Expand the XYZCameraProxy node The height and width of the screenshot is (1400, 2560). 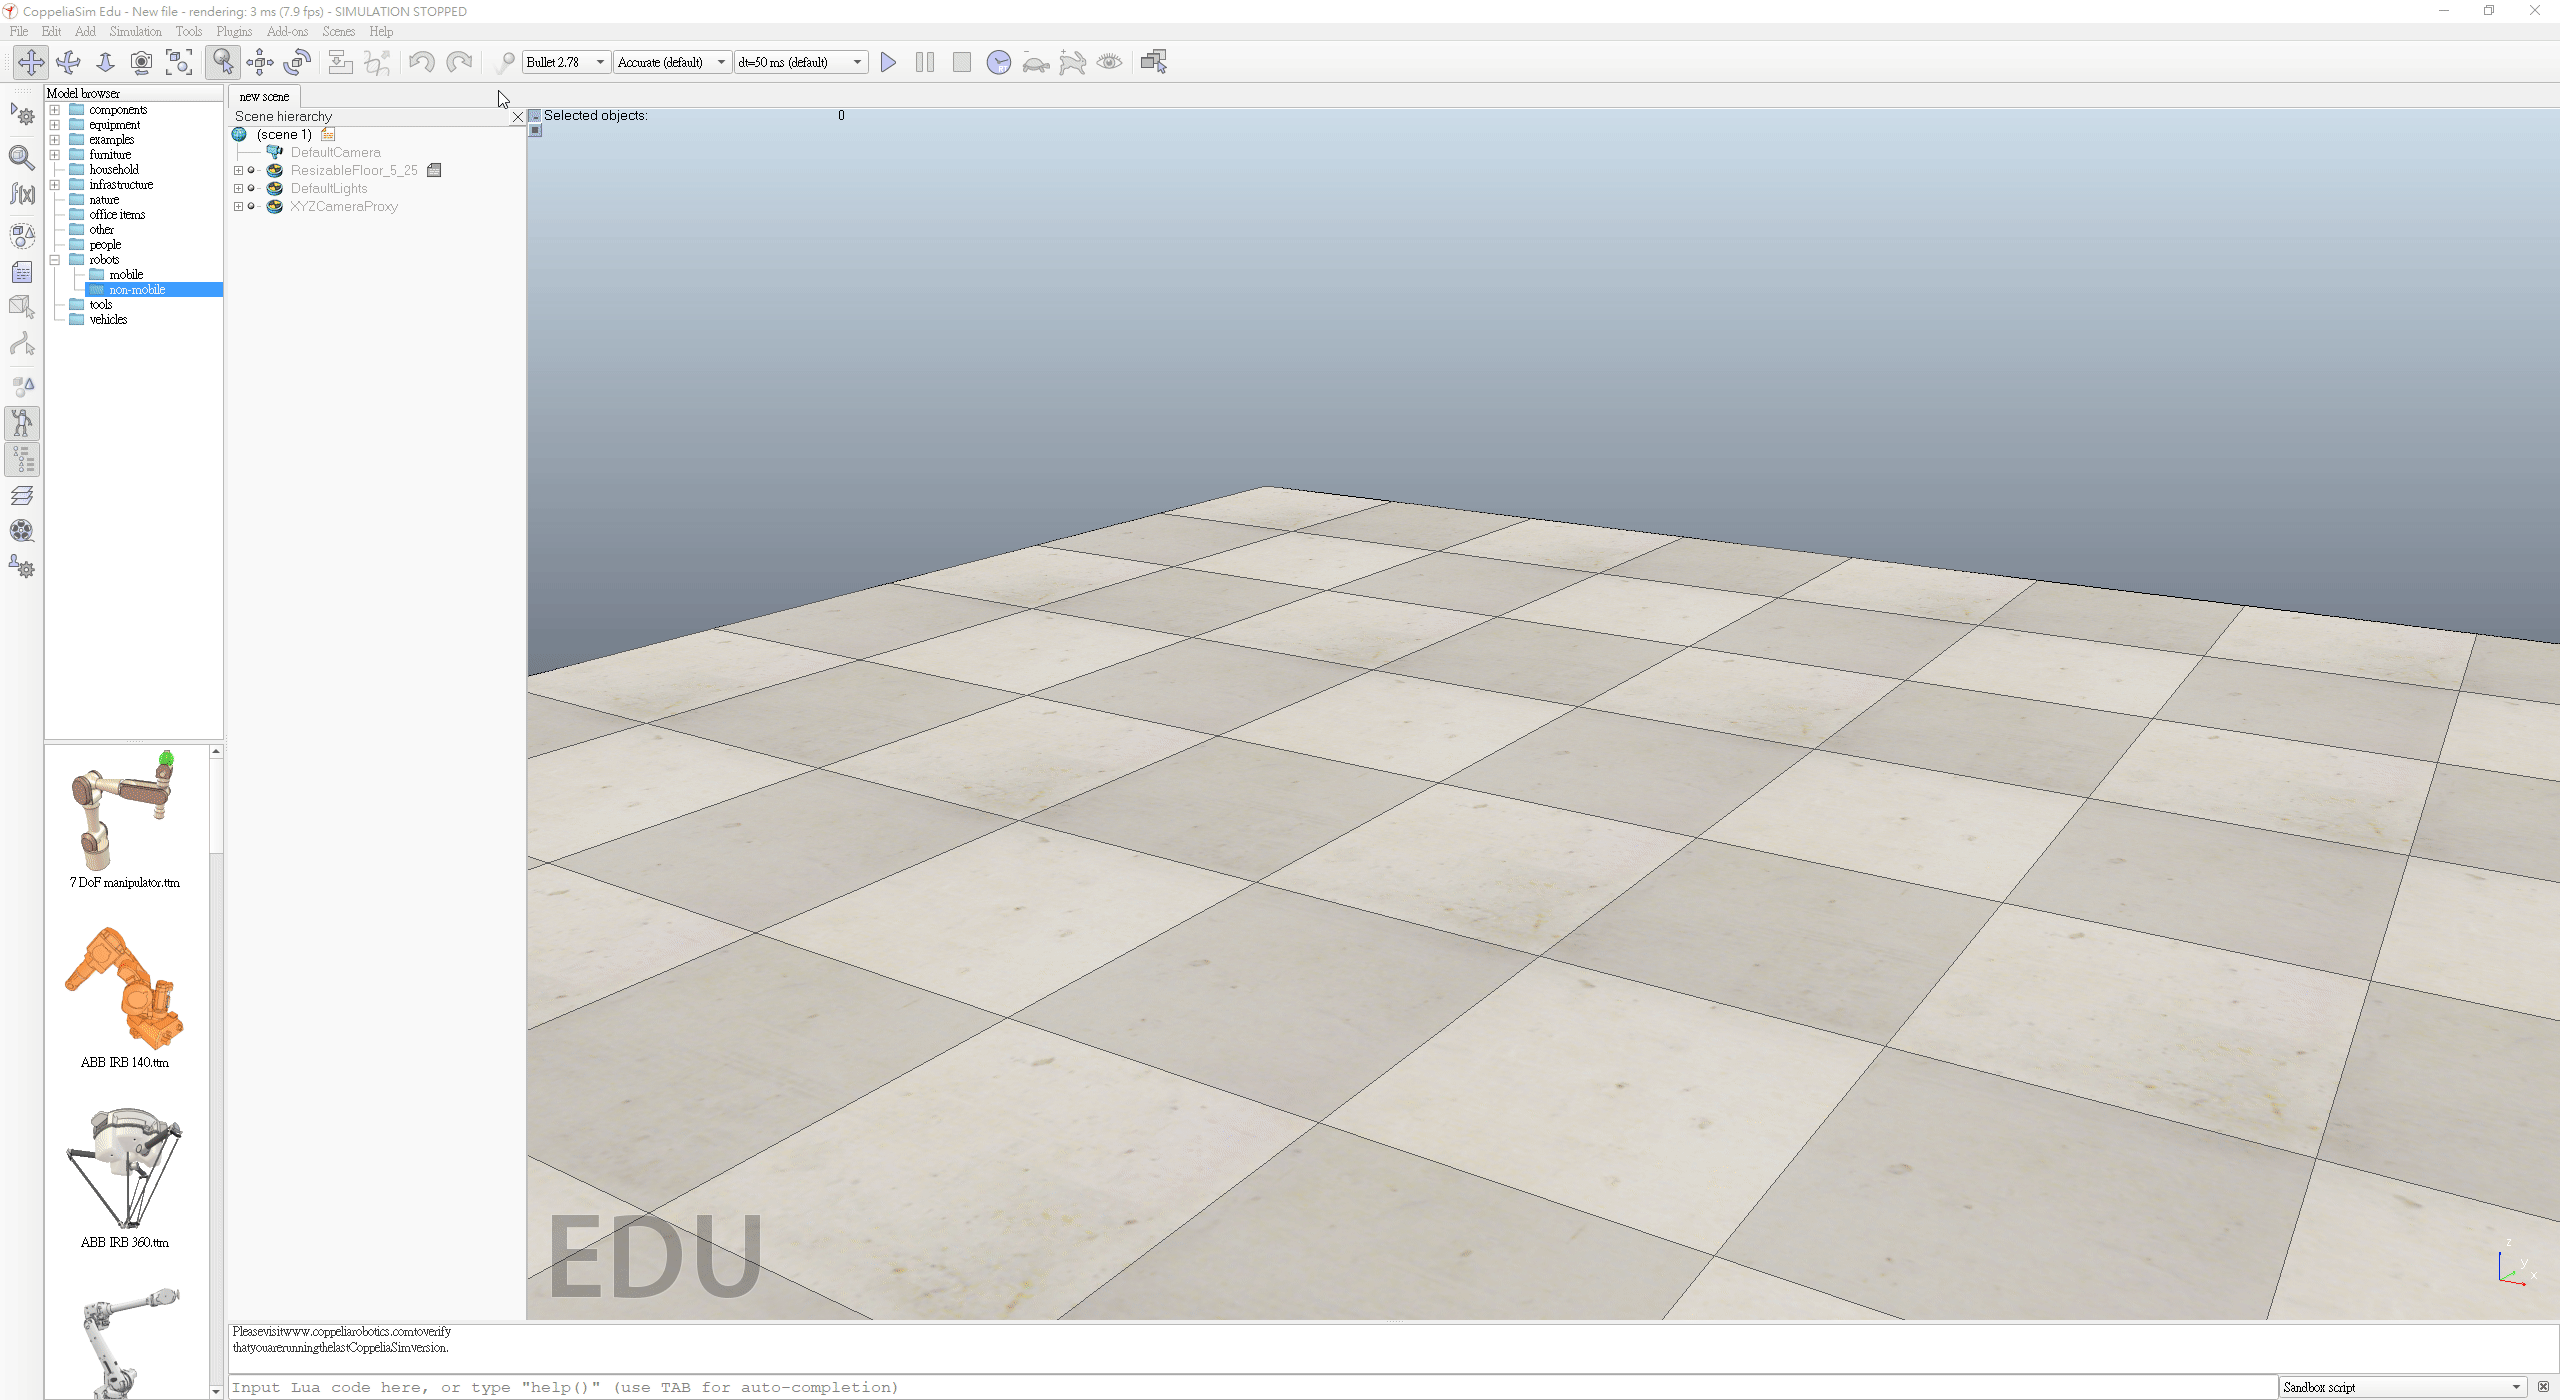click(x=238, y=207)
